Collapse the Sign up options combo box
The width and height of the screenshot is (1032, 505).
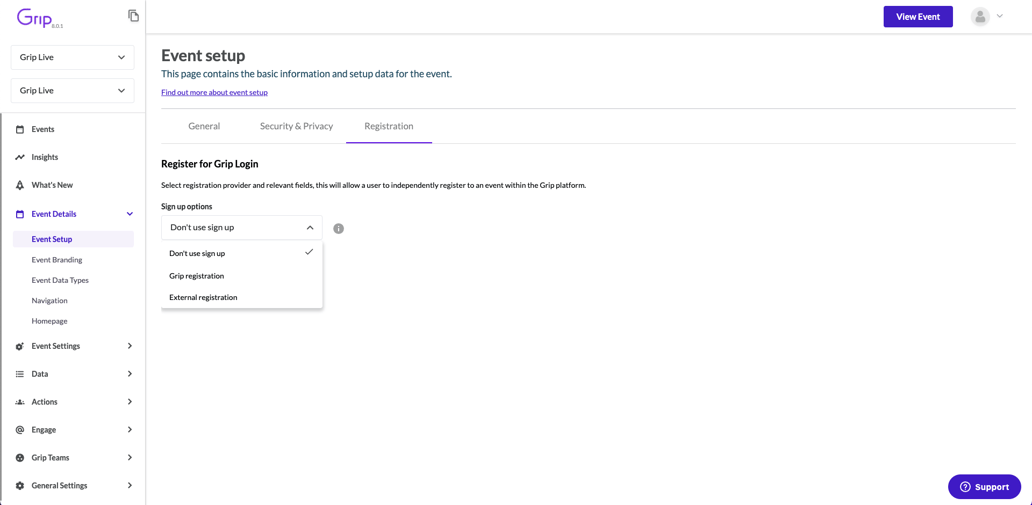(x=241, y=228)
